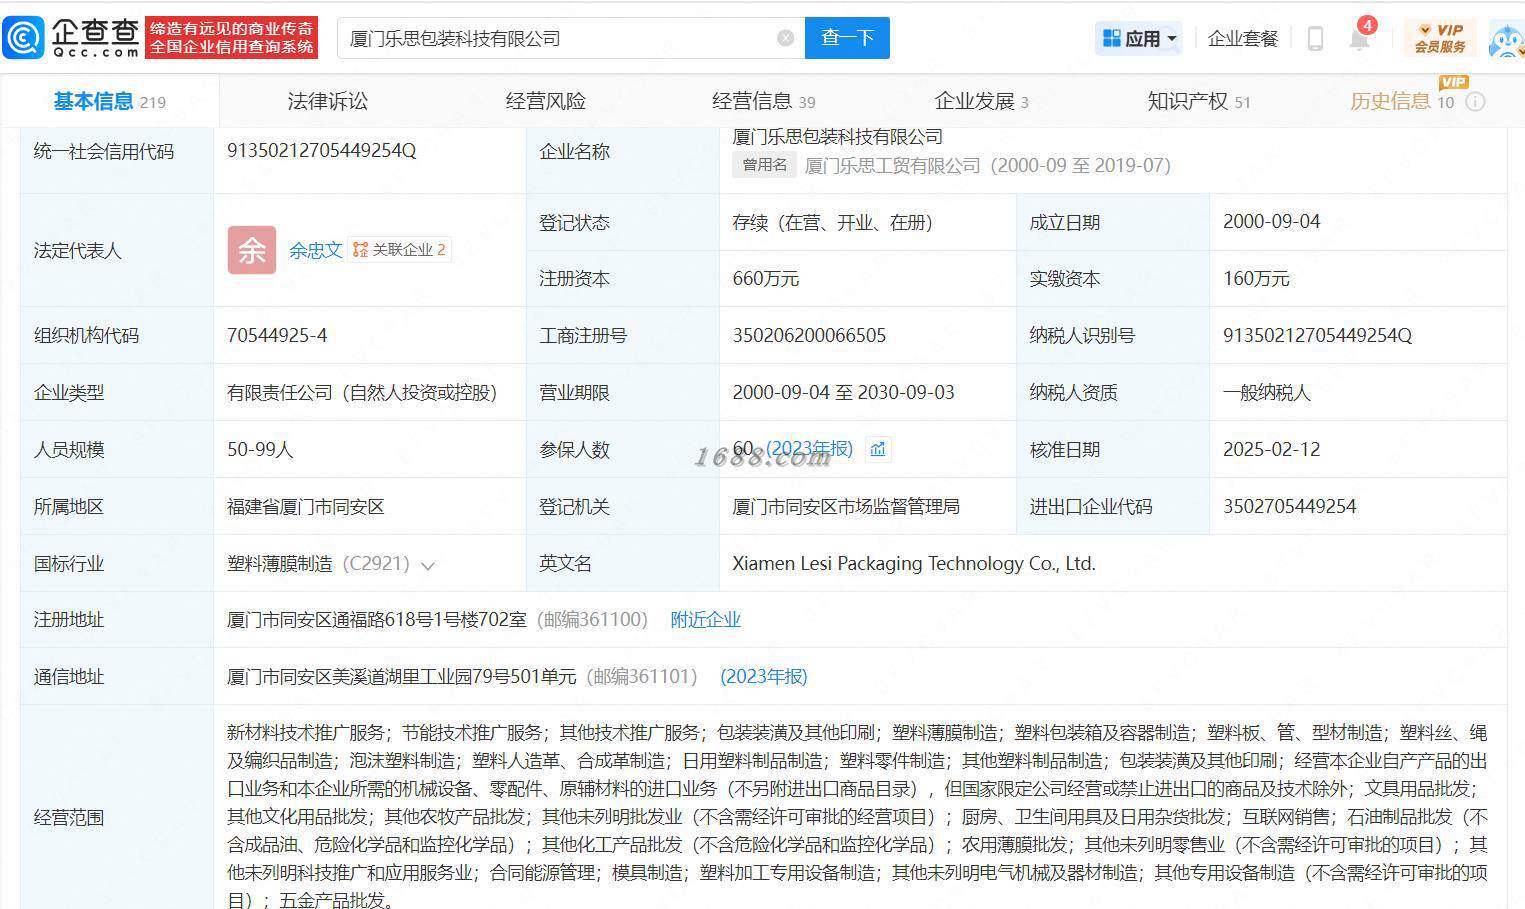Select the former name 厦门乐思工贸有限公司
1525x909 pixels.
892,166
